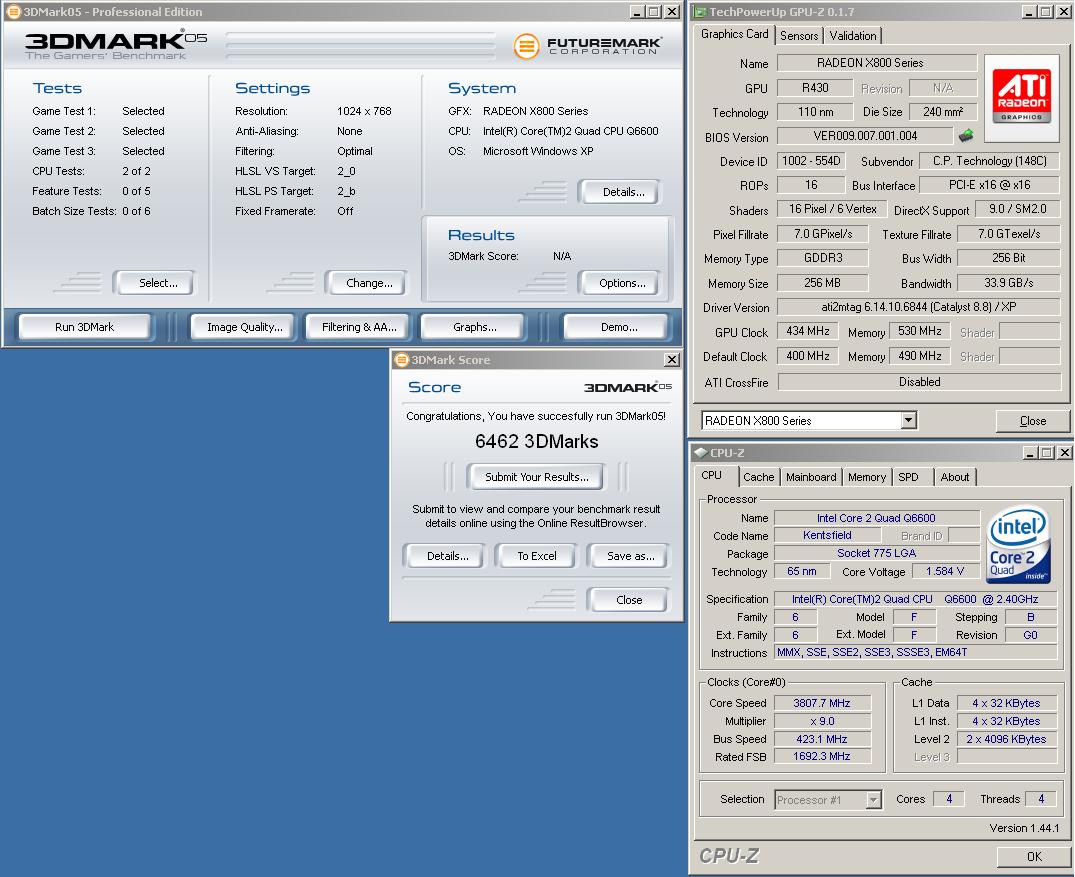
Task: Click the BIOS save chip icon in GPU-Z
Action: tap(966, 135)
